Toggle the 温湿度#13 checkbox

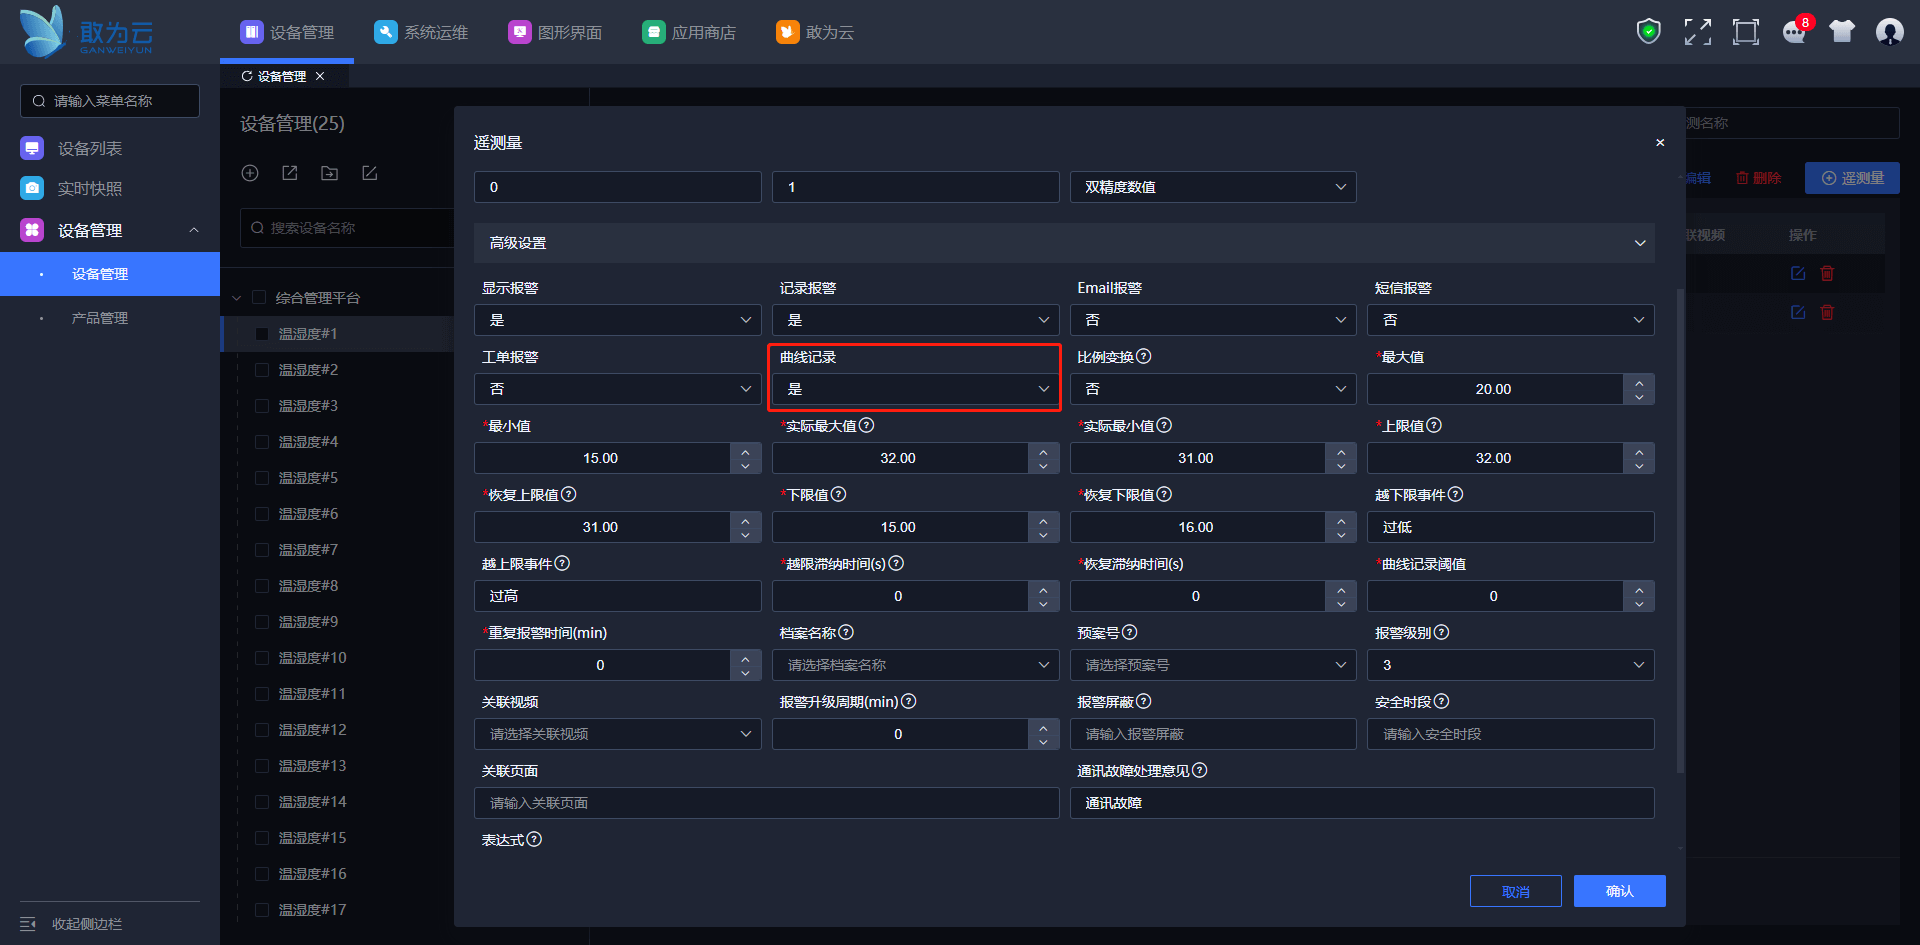pyautogui.click(x=262, y=766)
